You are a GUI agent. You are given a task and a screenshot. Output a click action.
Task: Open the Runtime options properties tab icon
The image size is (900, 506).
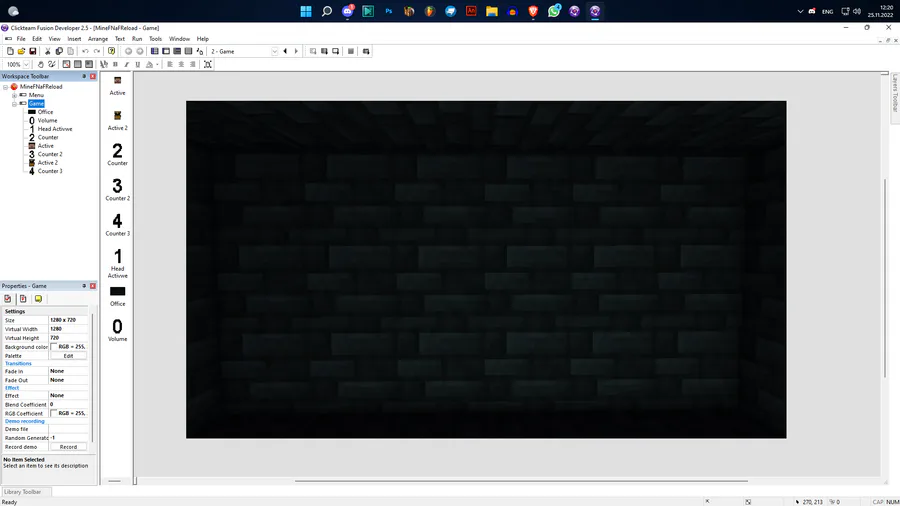[23, 298]
